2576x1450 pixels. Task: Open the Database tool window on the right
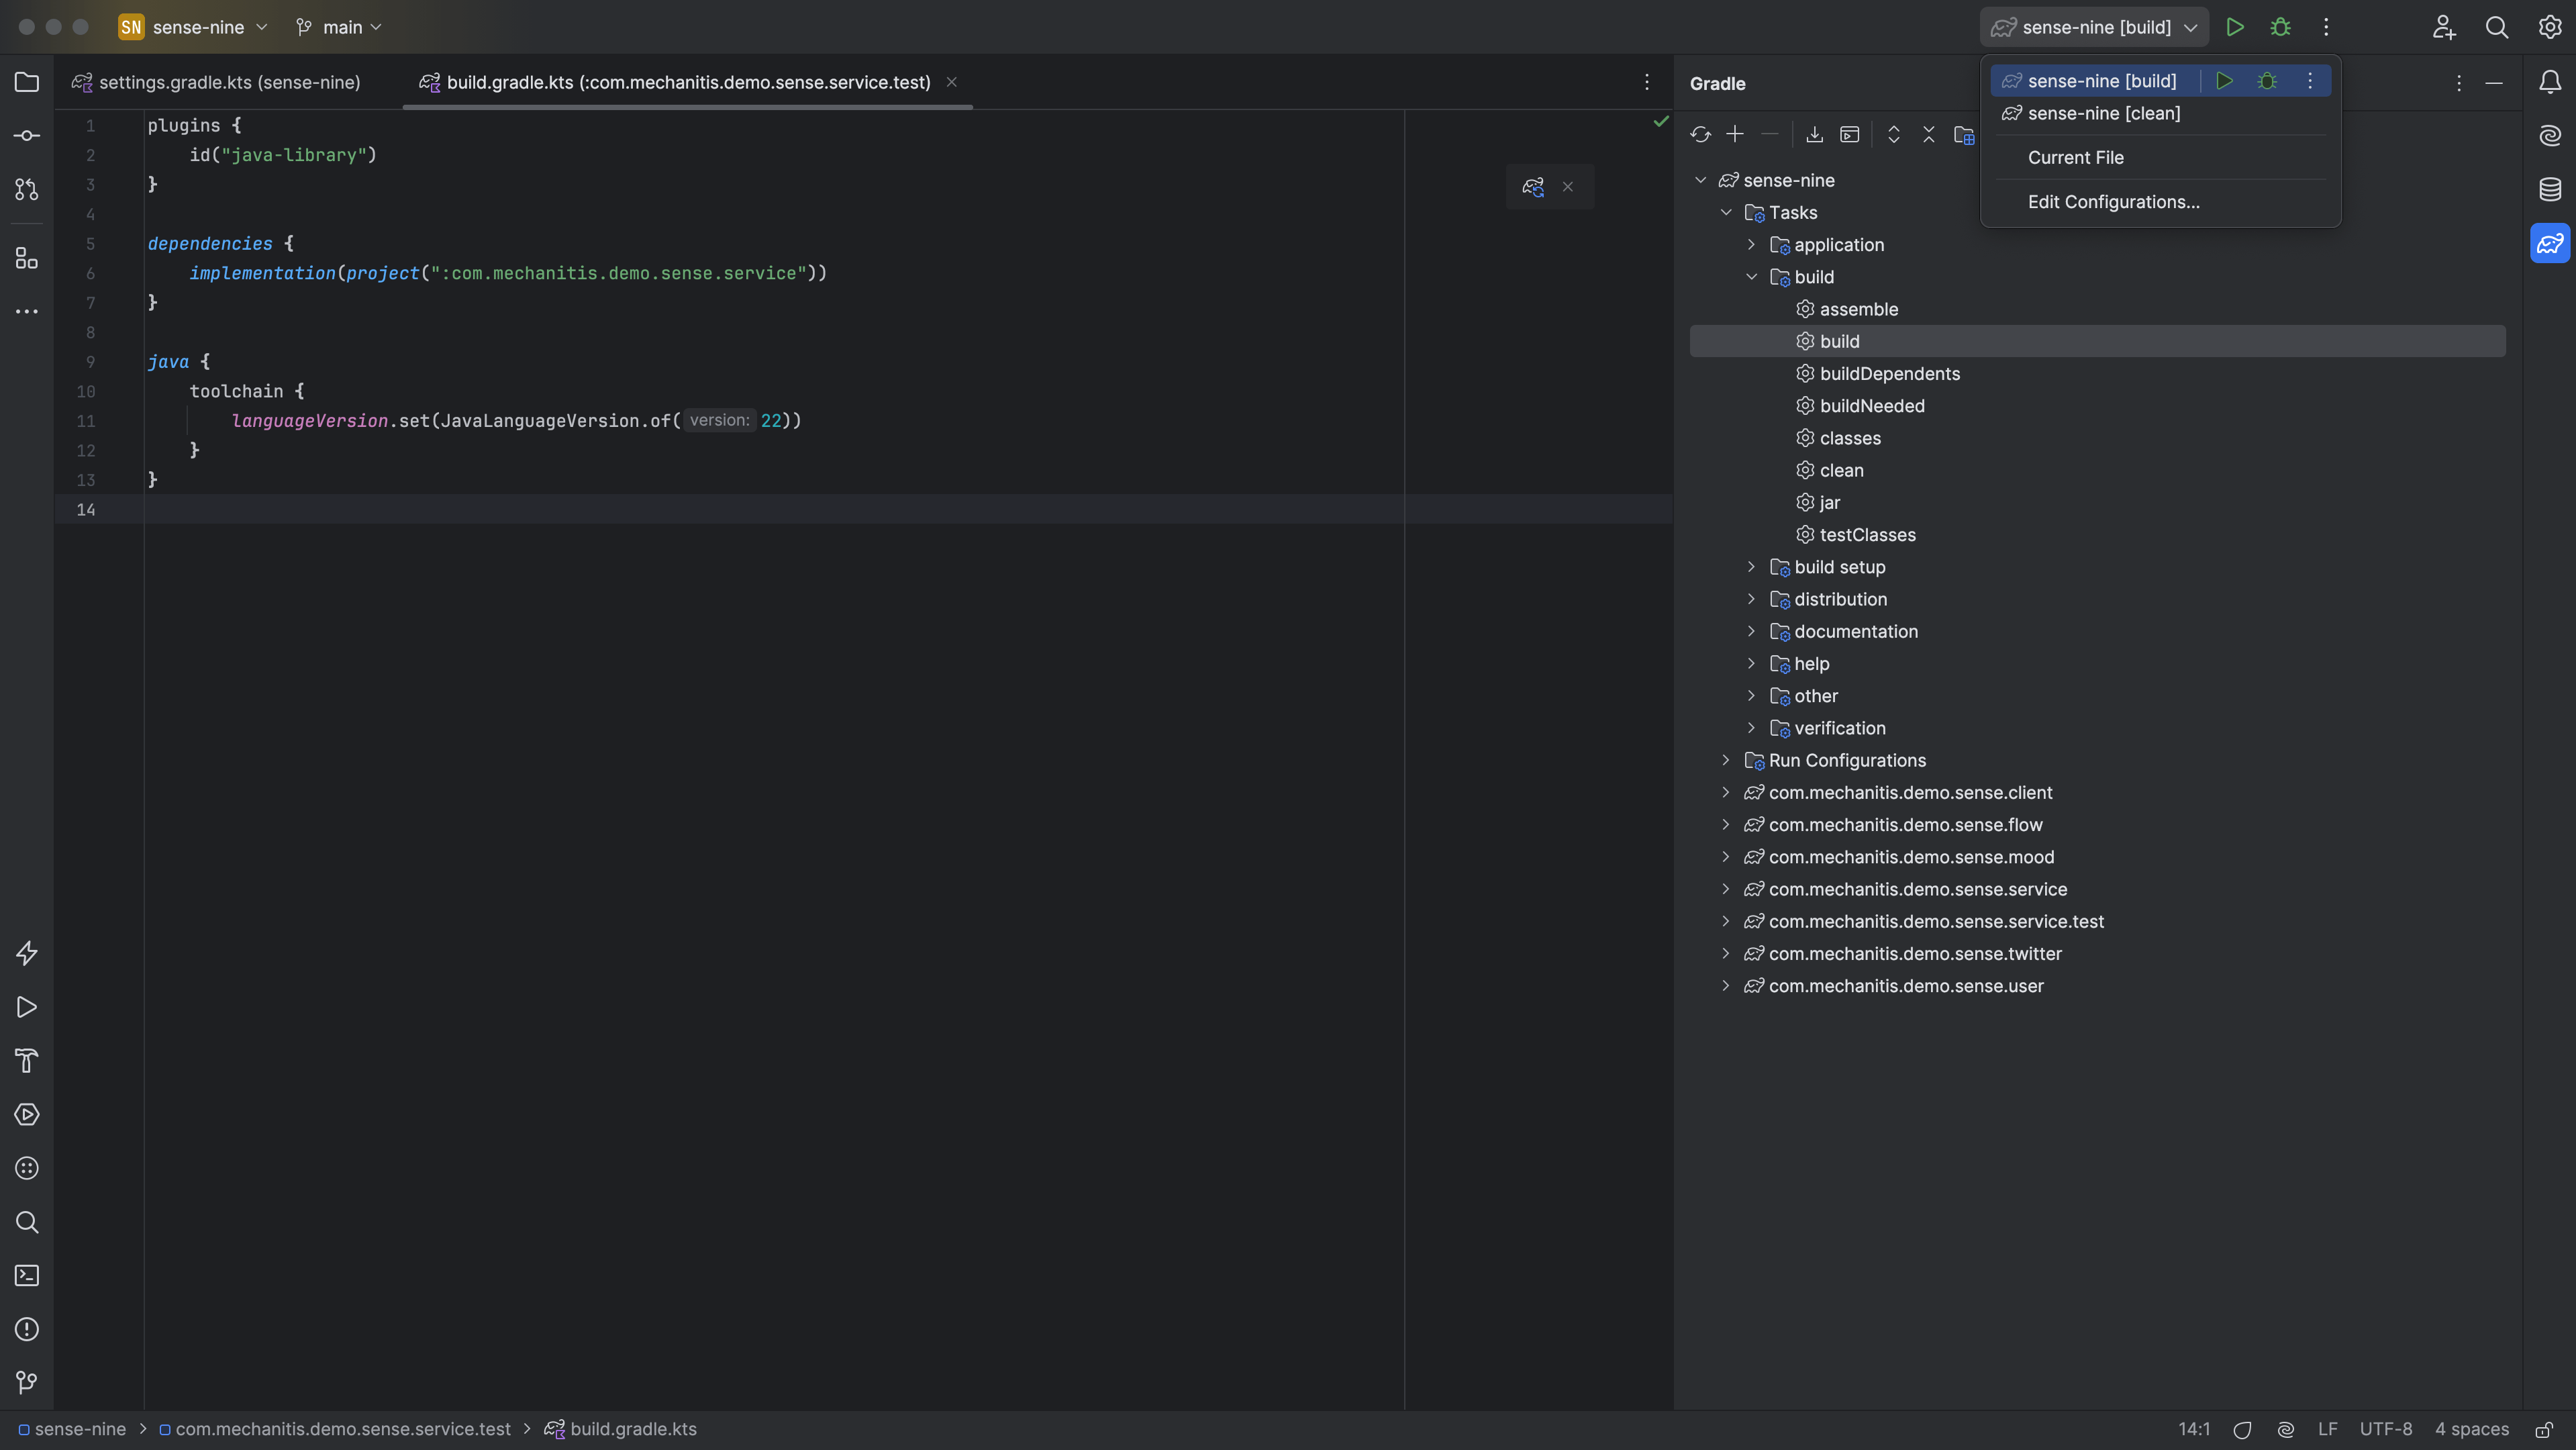tap(2549, 189)
